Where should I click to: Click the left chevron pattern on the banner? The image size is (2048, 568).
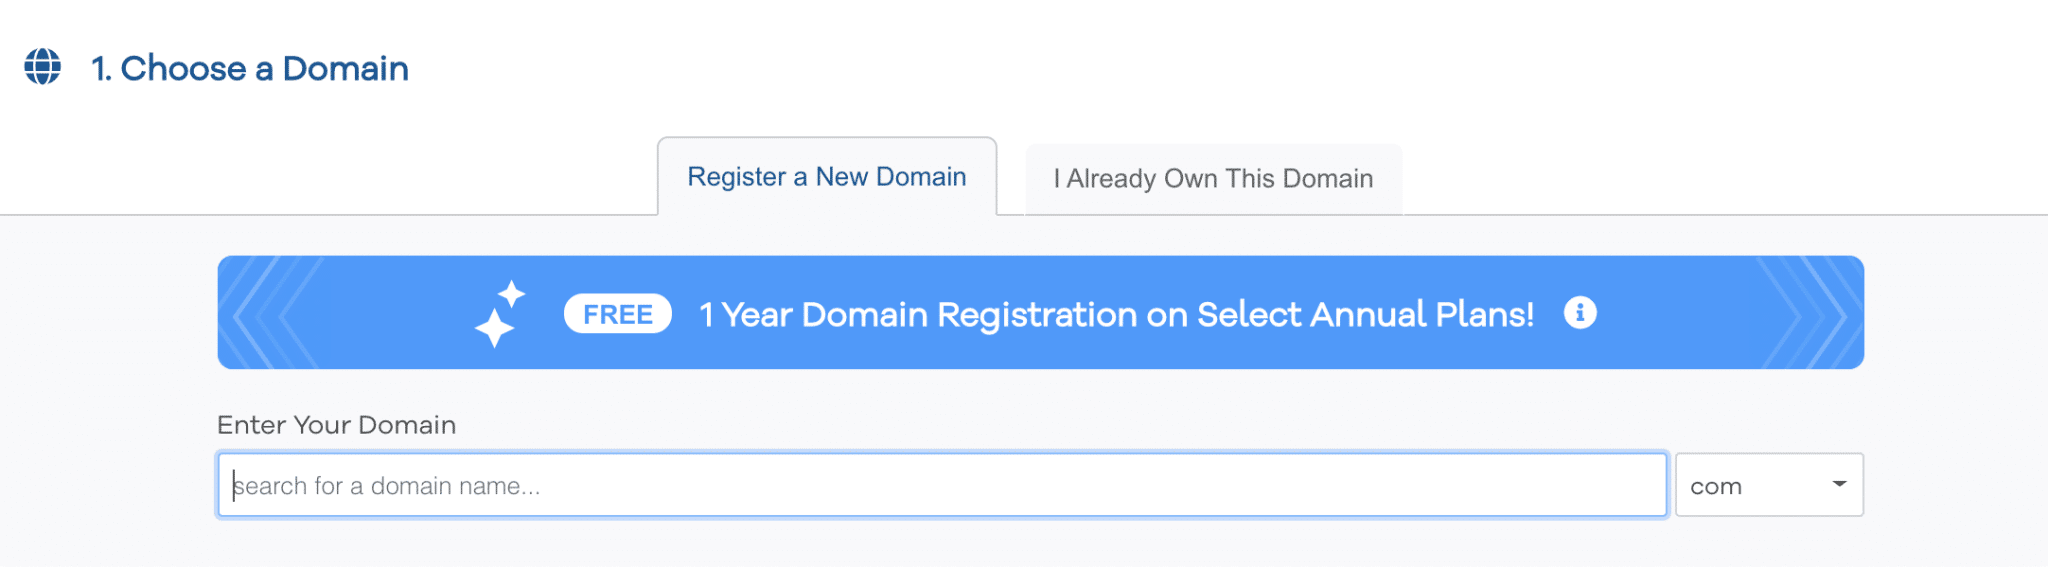270,313
